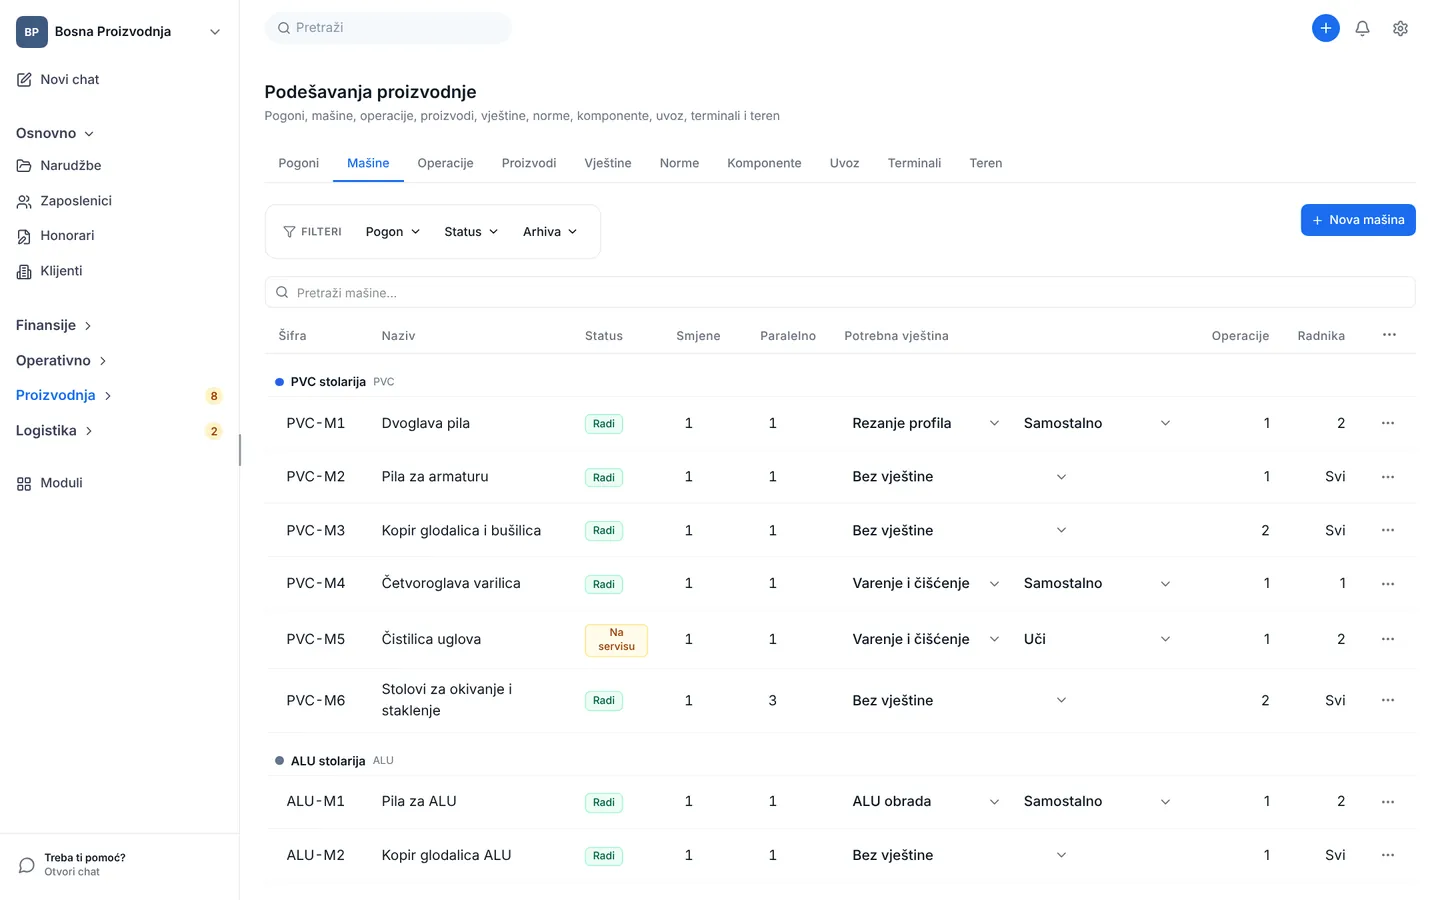Open row actions for PVC-M5

click(1388, 639)
